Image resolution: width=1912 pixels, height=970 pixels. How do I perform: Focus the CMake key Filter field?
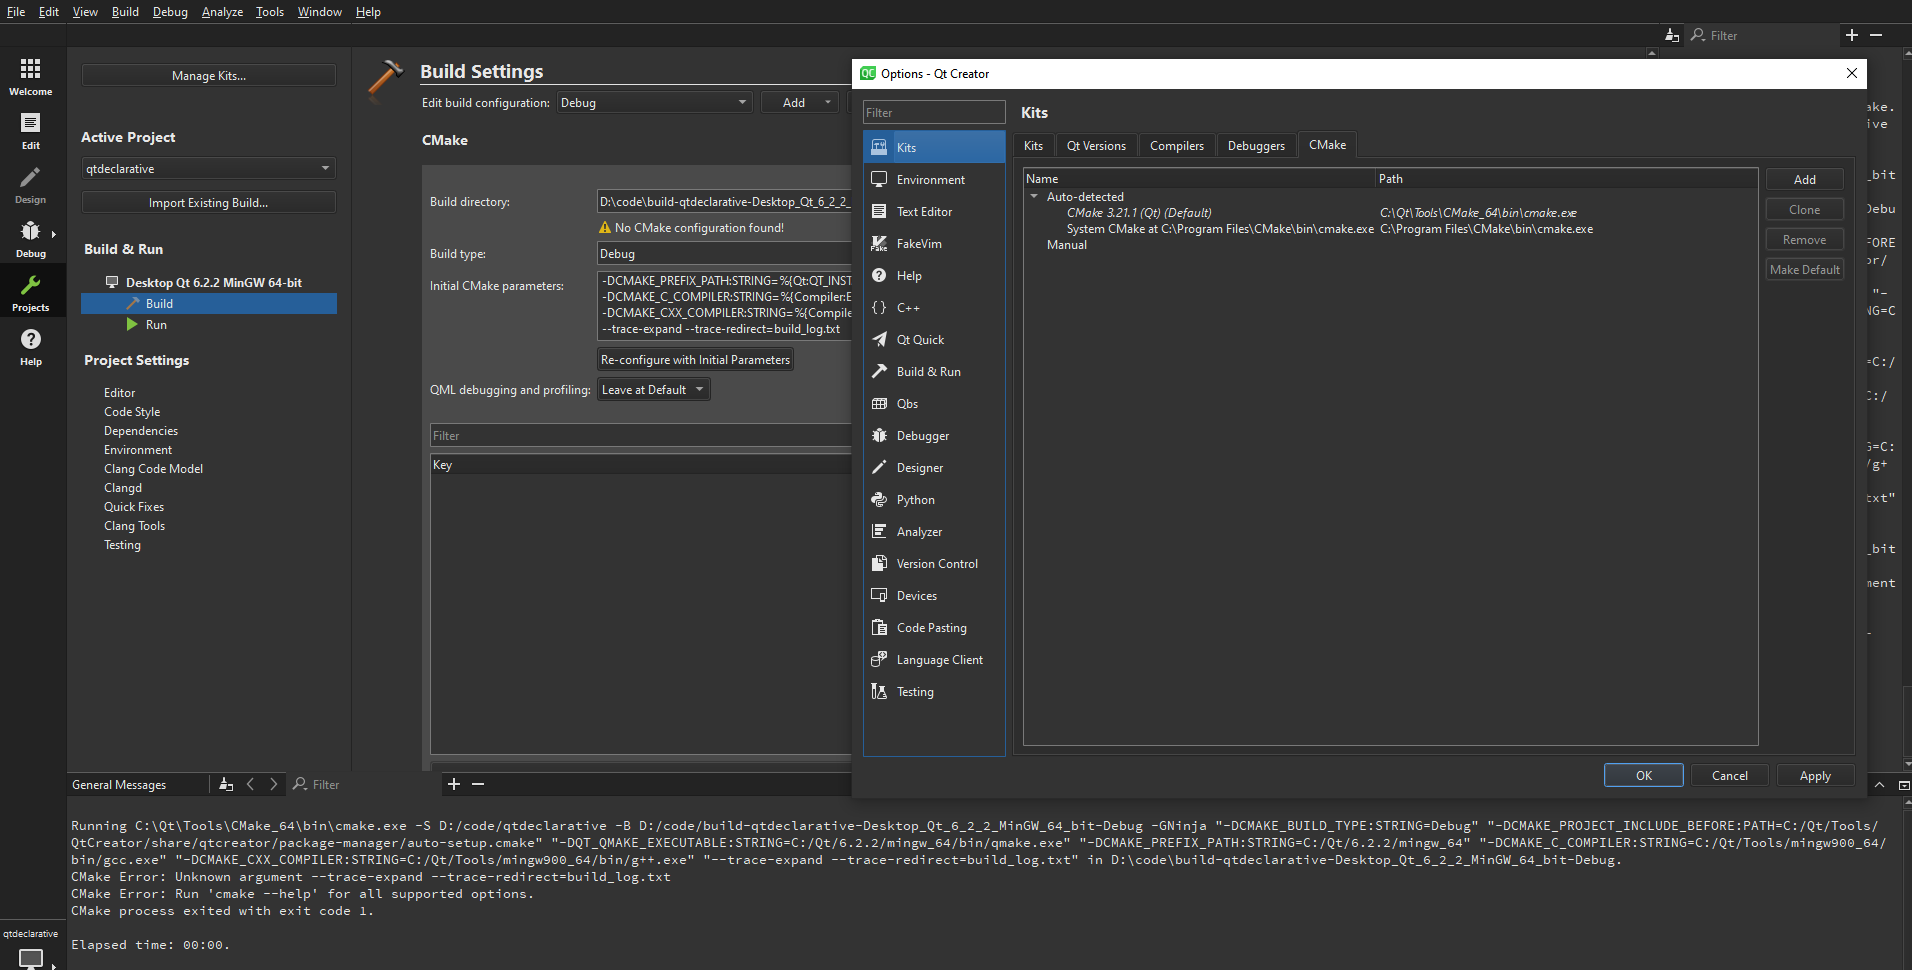641,435
